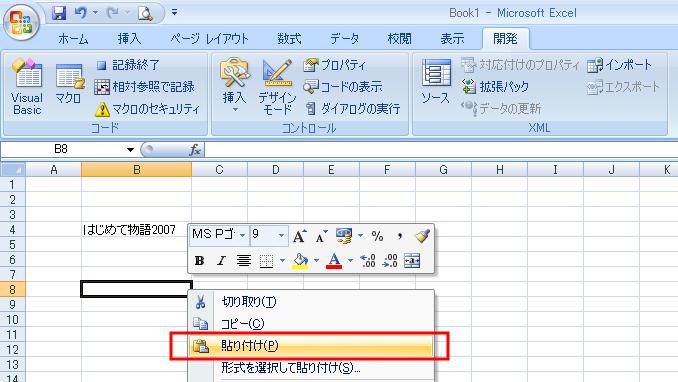678x382 pixels.
Task: Expand the MS Pゴ font name dropdown
Action: [242, 235]
